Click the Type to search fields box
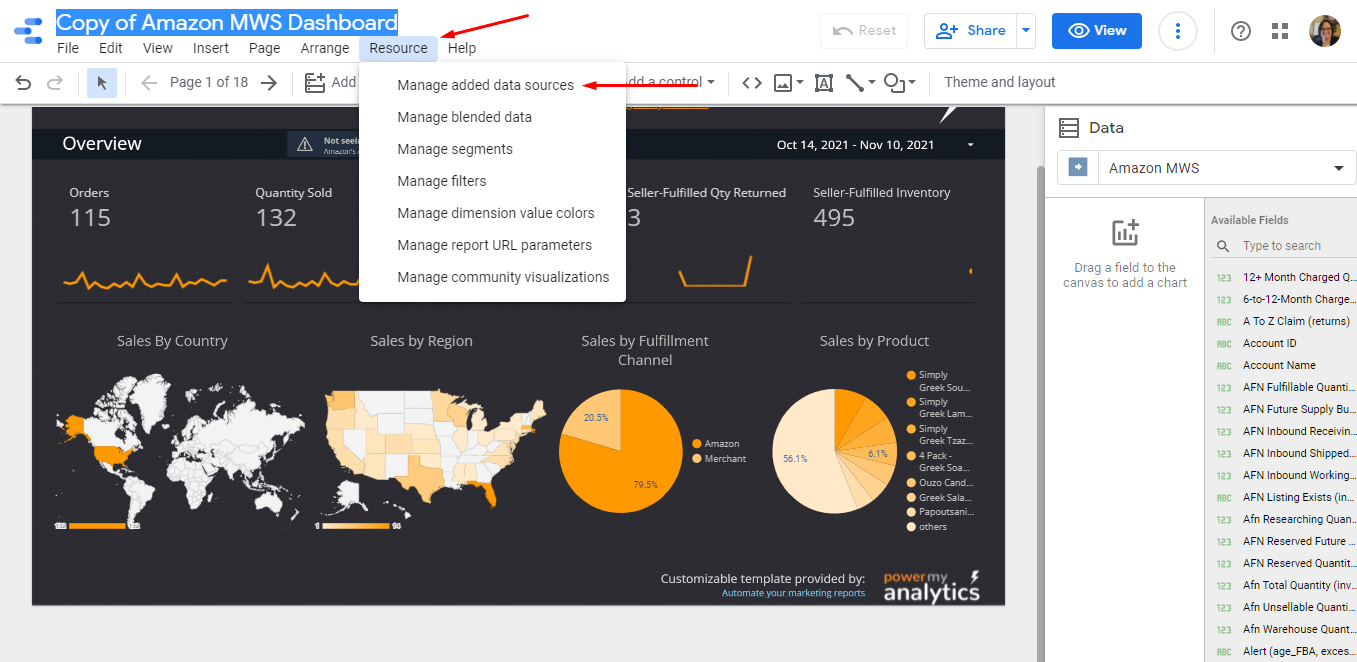The width and height of the screenshot is (1357, 662). pyautogui.click(x=1290, y=246)
